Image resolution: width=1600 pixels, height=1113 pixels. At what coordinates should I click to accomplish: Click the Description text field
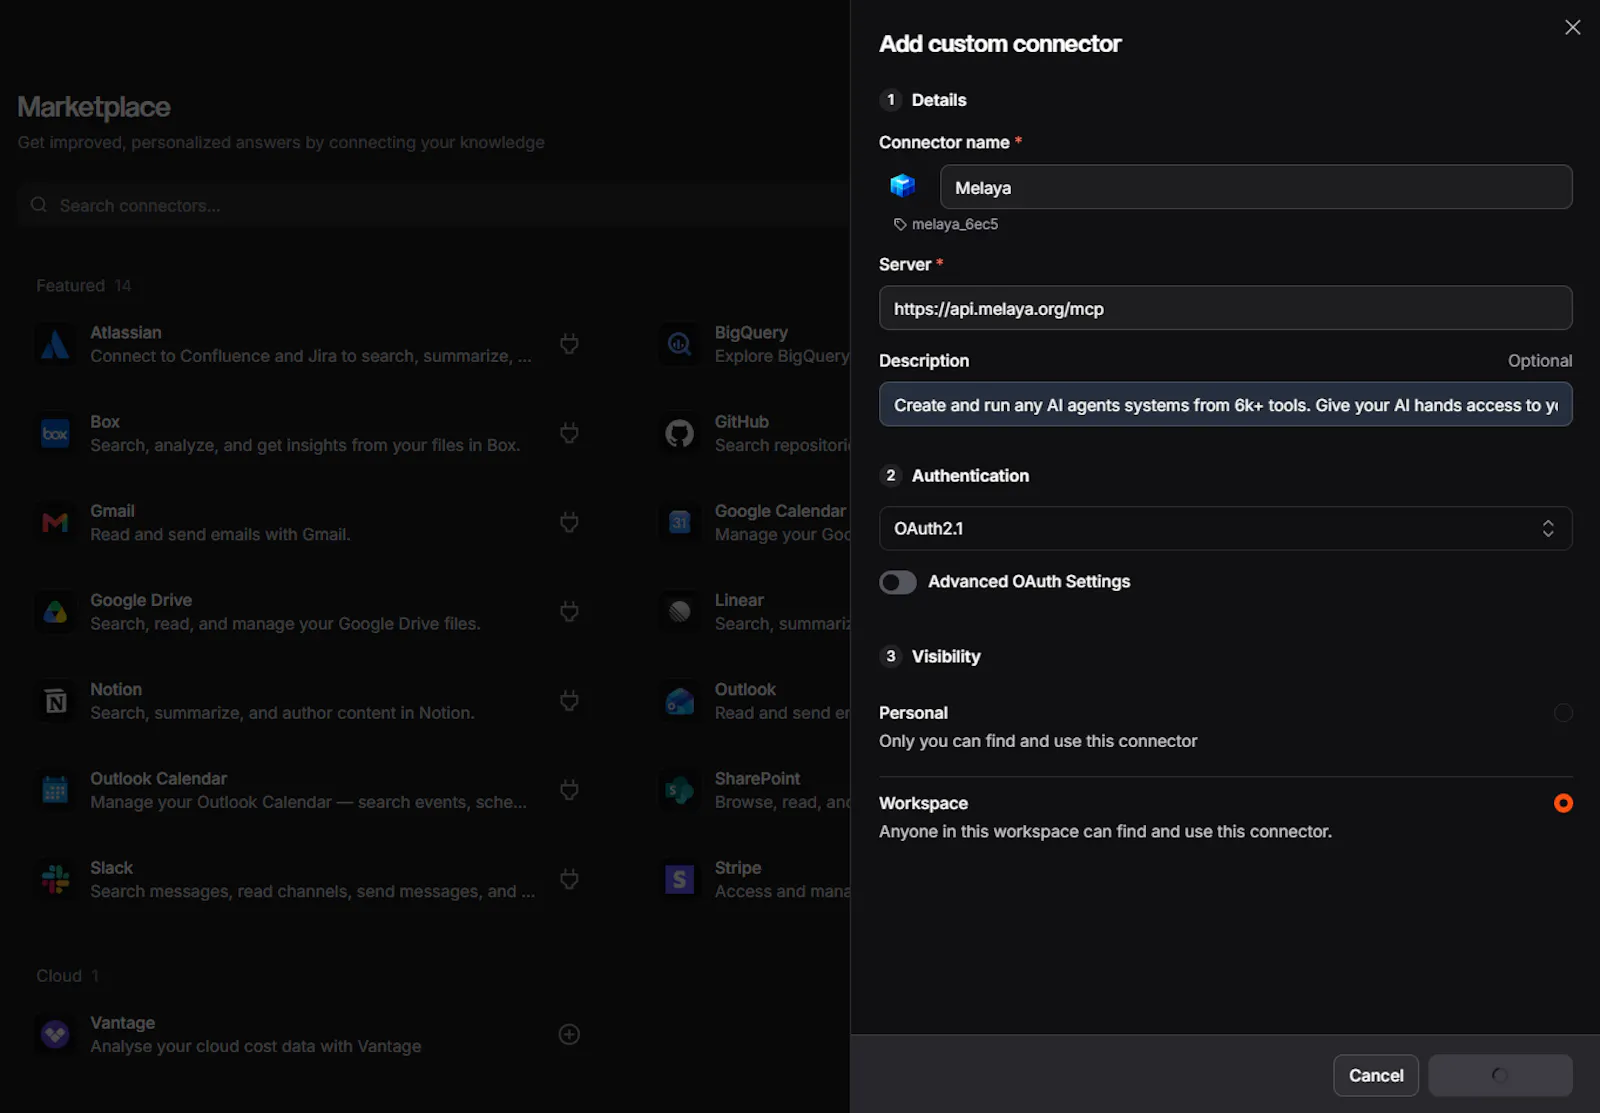pyautogui.click(x=1225, y=404)
